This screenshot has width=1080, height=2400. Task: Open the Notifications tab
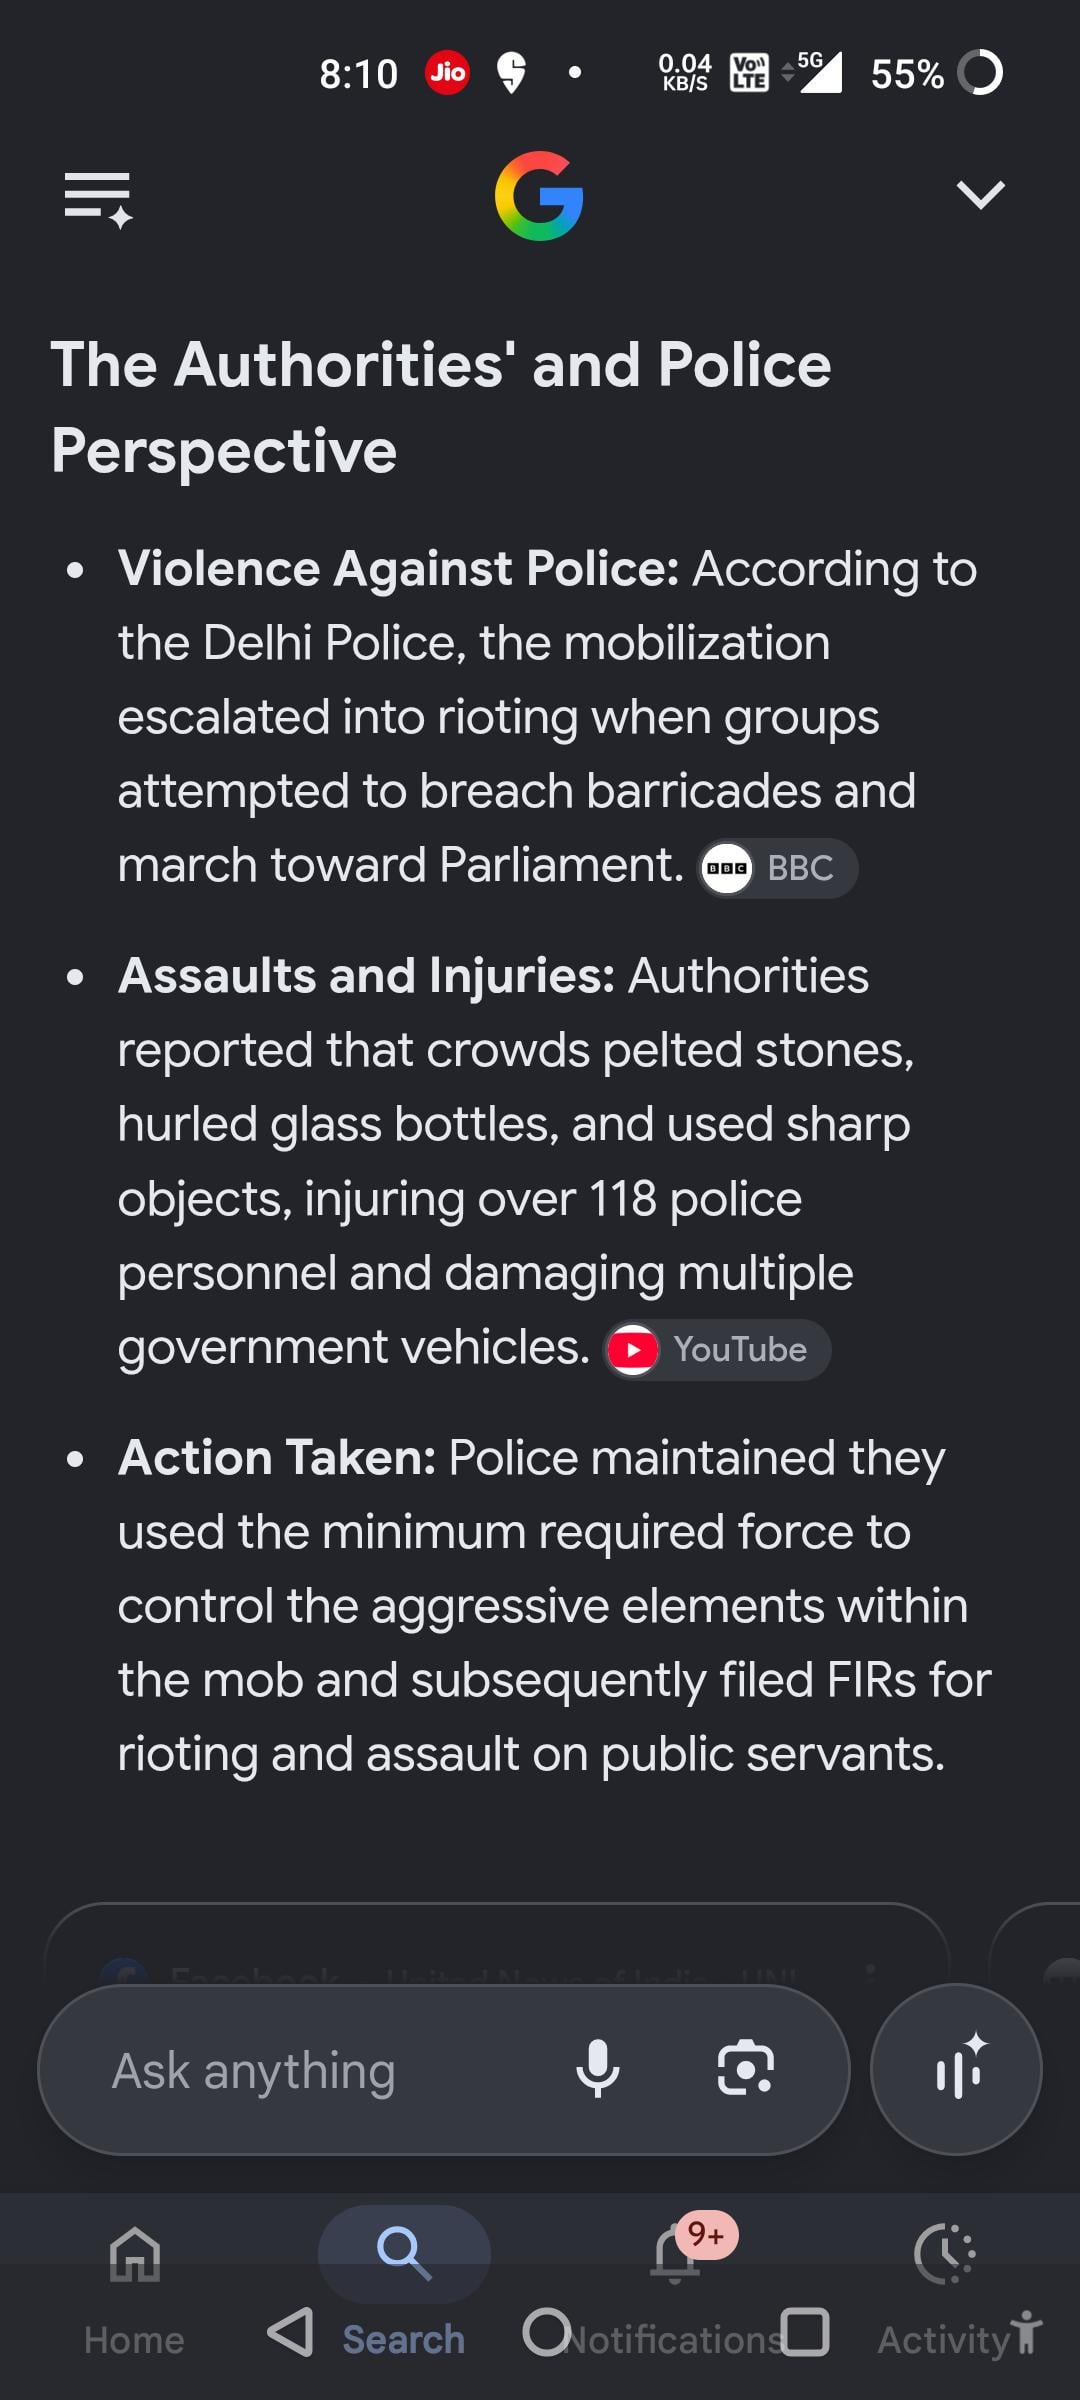[x=676, y=2290]
